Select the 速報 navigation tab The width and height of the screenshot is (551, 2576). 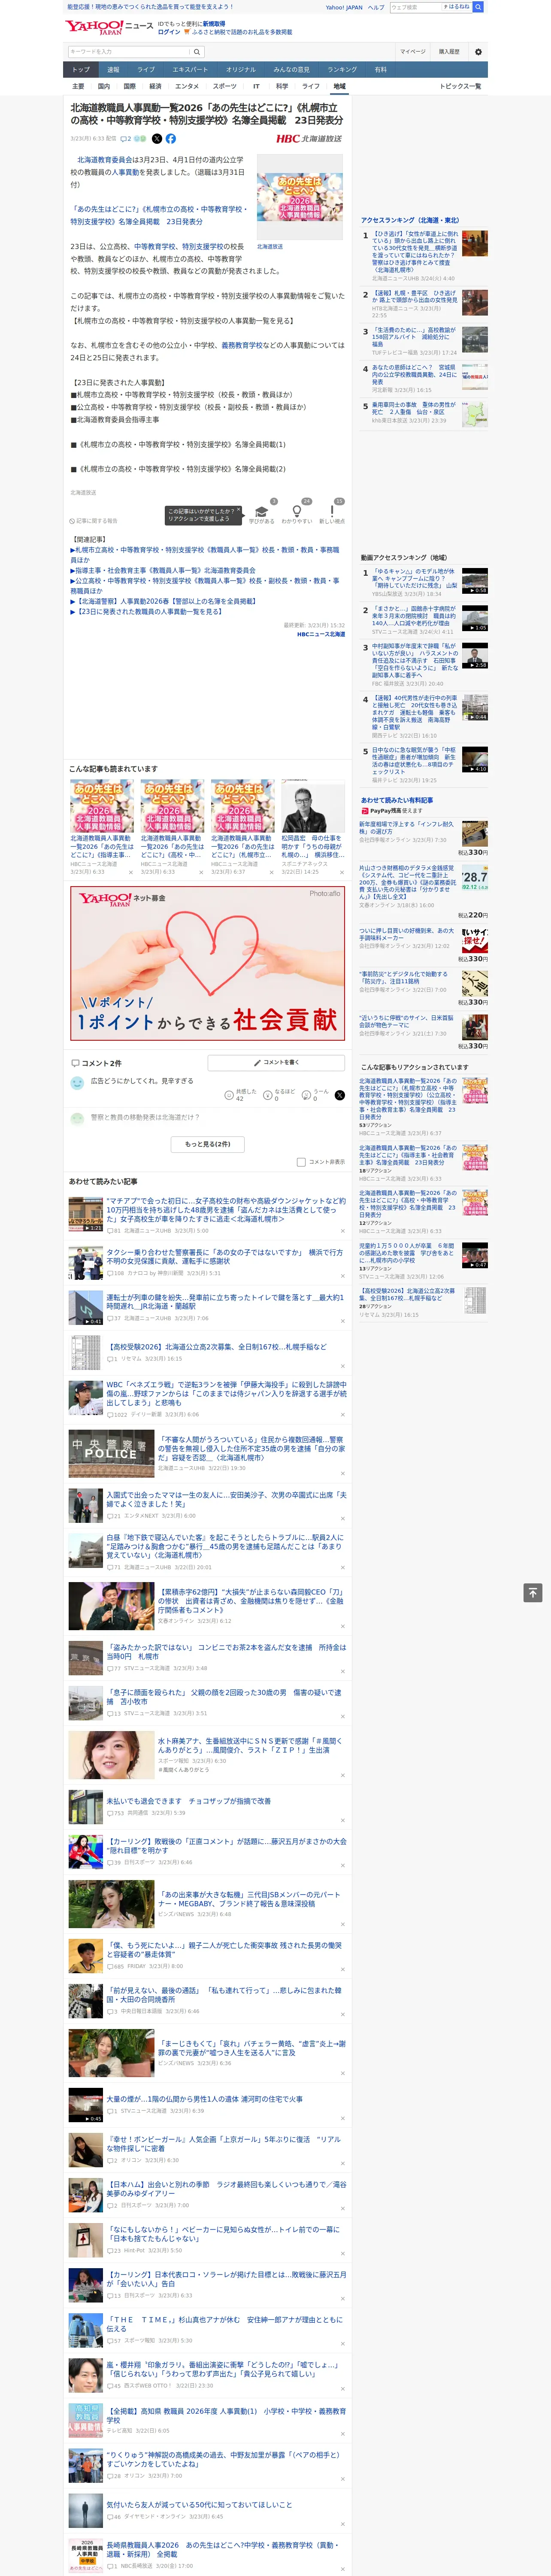click(113, 70)
